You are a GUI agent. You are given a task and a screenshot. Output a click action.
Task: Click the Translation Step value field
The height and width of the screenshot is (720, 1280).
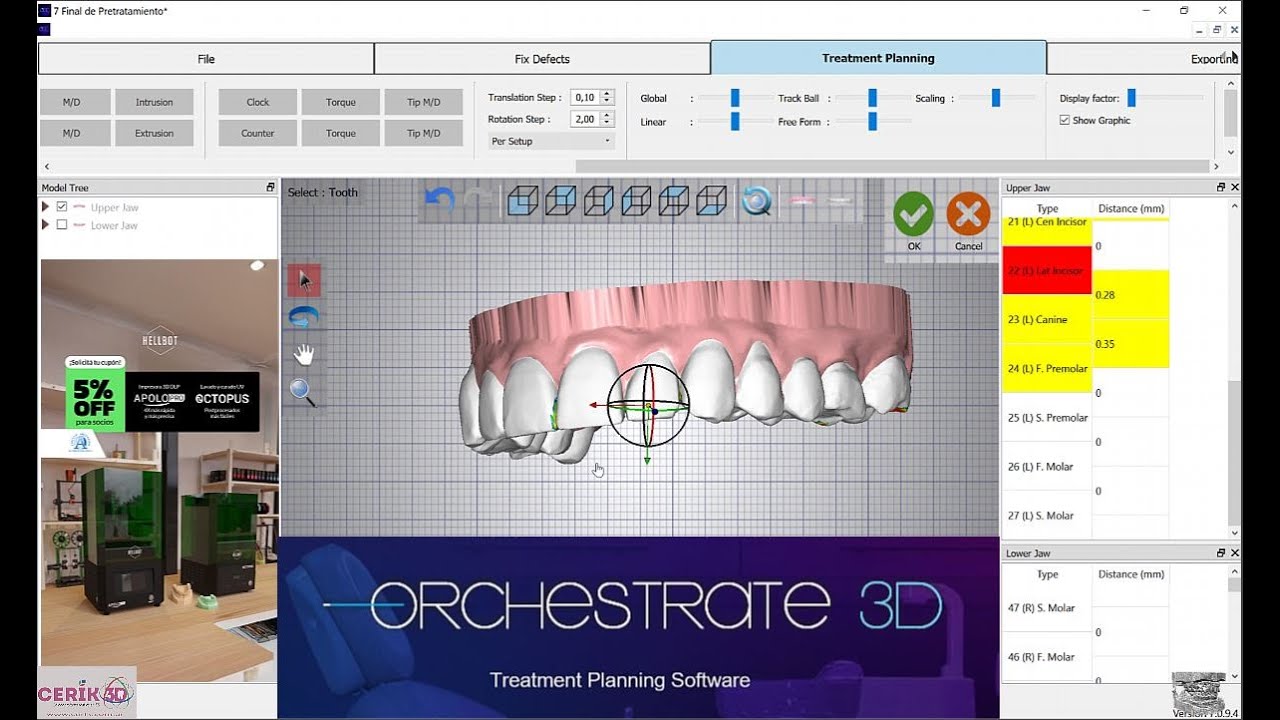[x=585, y=98]
